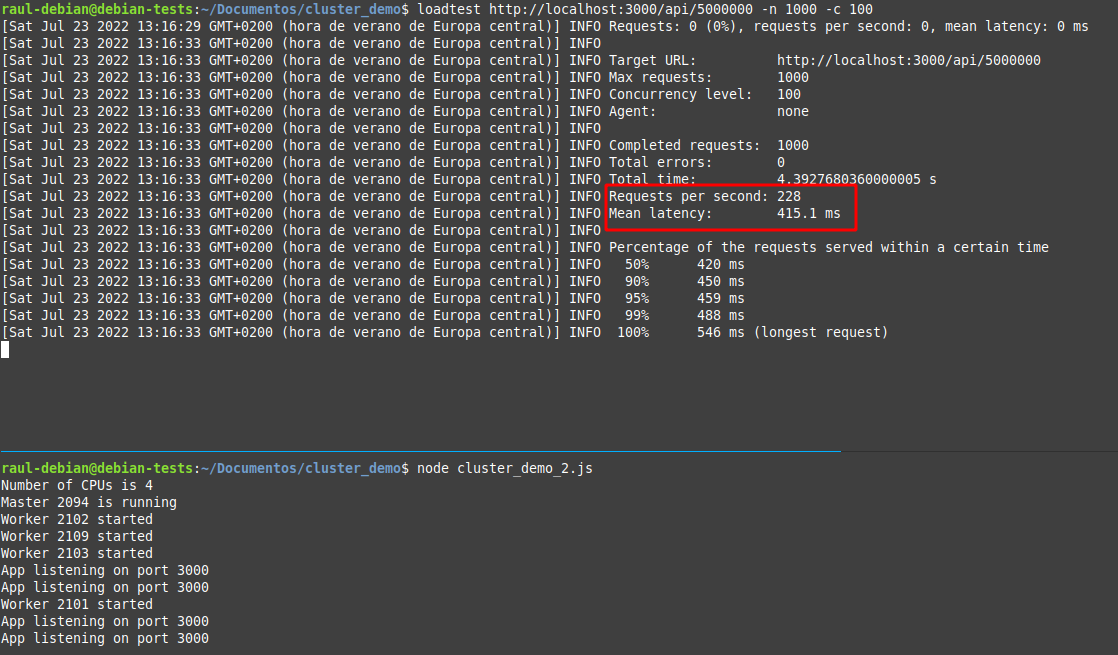Viewport: 1118px width, 655px height.
Task: Click the Total errors 0 line
Action: pyautogui.click(x=696, y=162)
